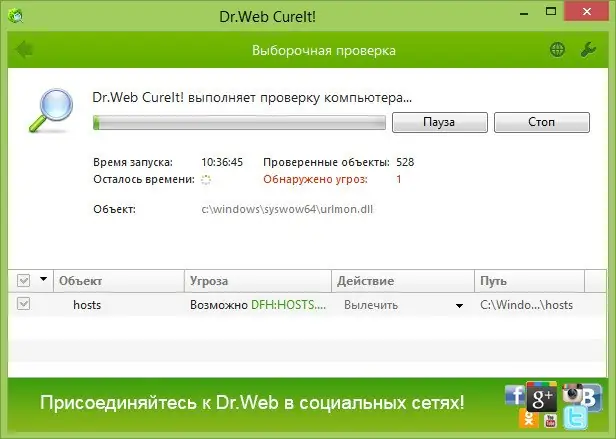Sort by the Путь column header

[530, 281]
